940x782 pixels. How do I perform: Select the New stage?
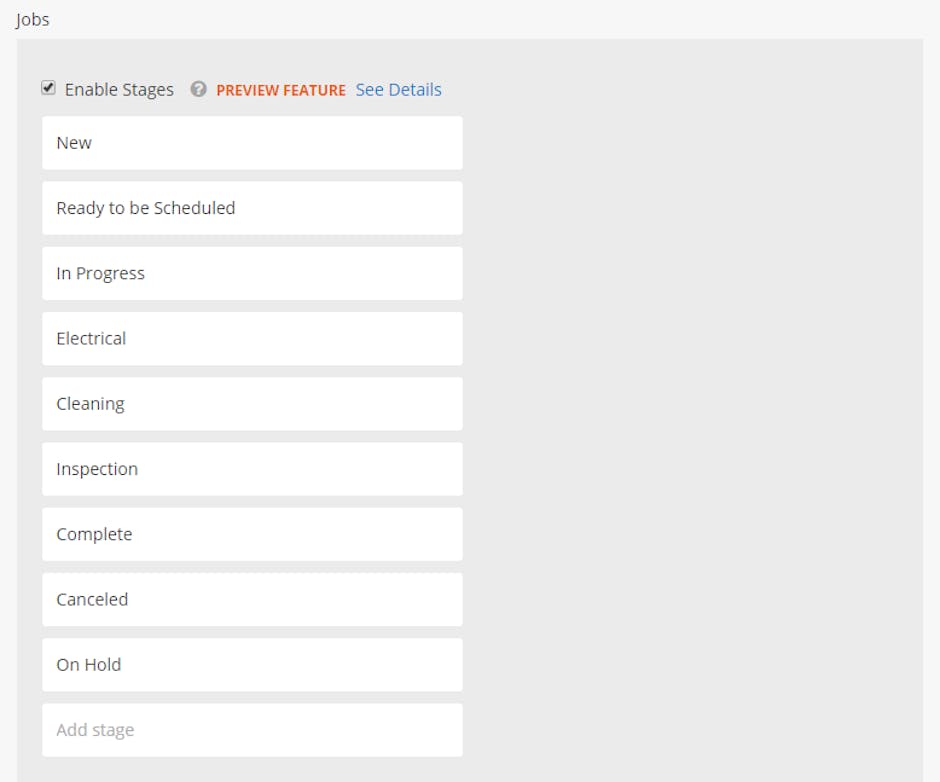pos(251,142)
